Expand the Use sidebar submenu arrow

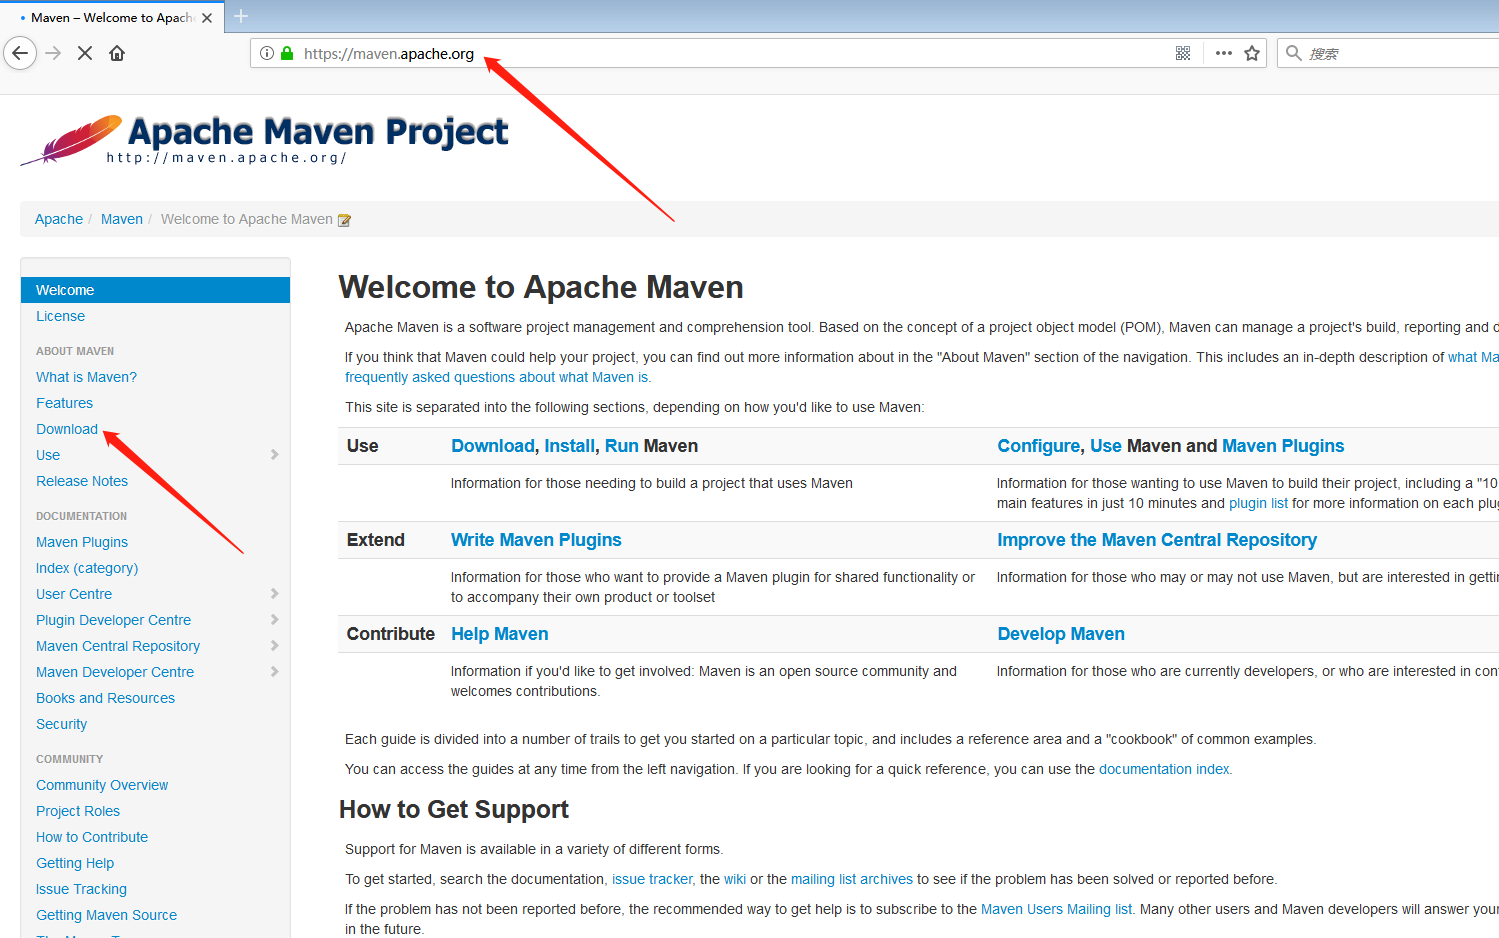click(274, 455)
